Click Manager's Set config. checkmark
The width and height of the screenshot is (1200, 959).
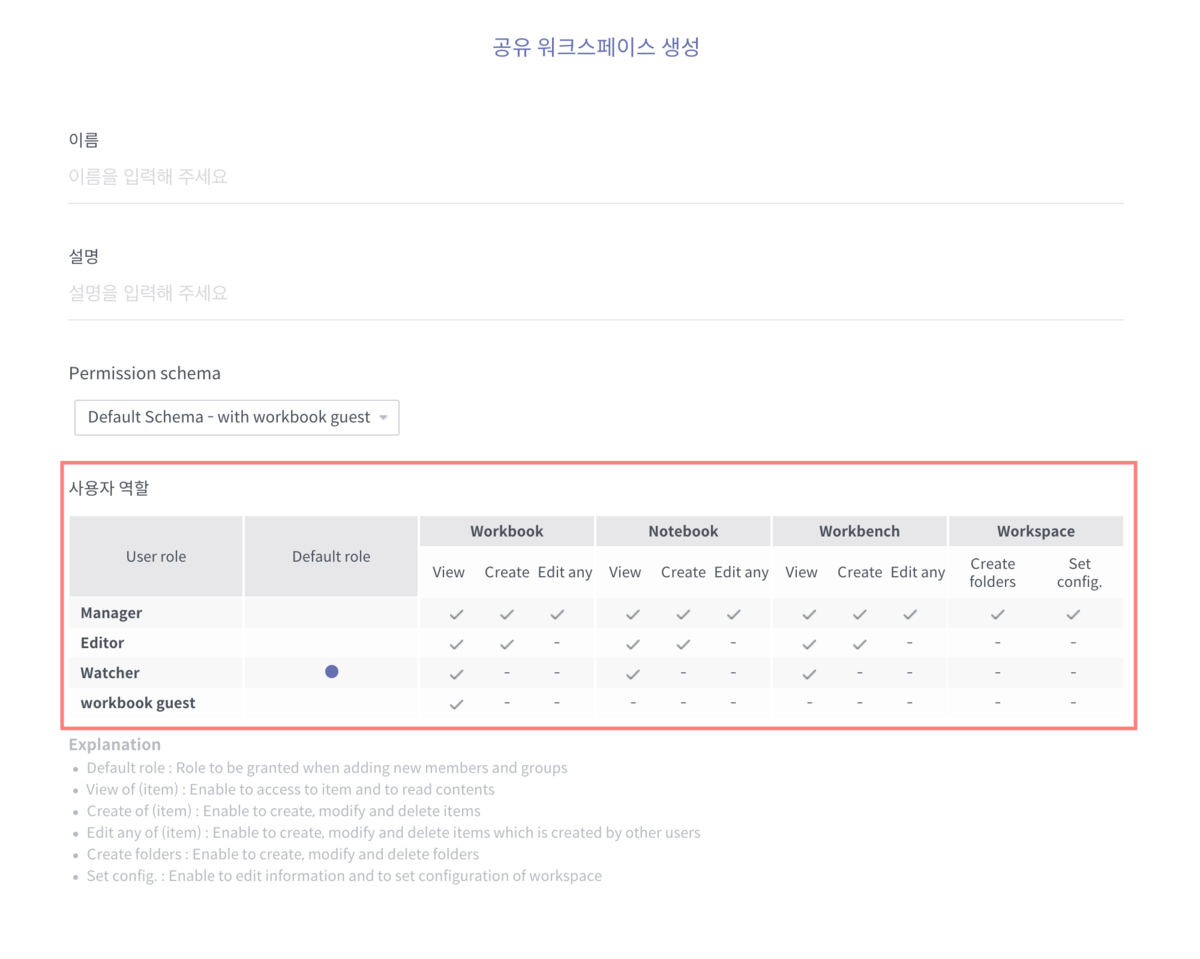point(1073,614)
